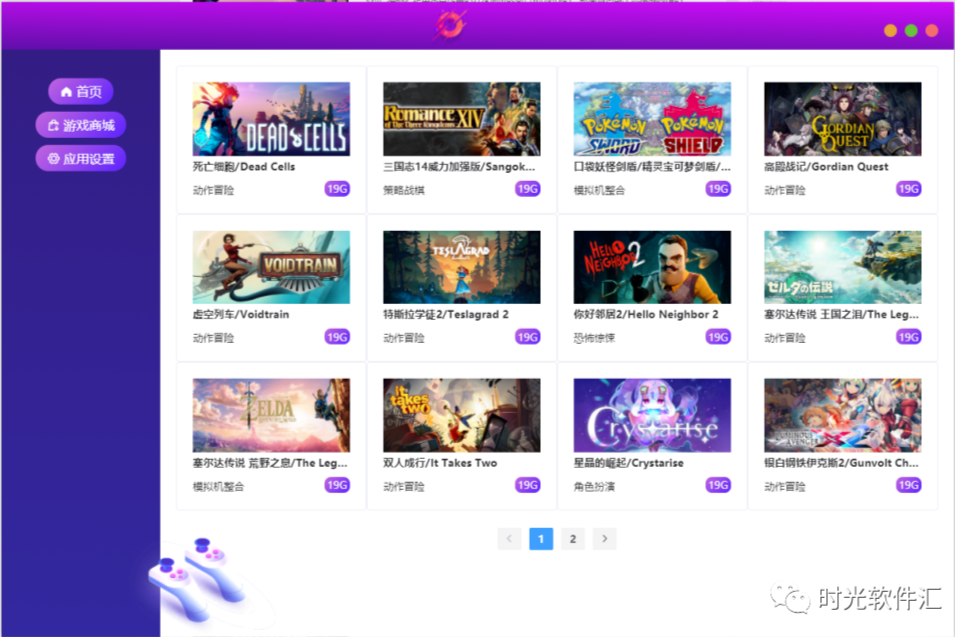Click the 19G badge on Sangokushi 14
This screenshot has height=637, width=955.
pyautogui.click(x=527, y=189)
